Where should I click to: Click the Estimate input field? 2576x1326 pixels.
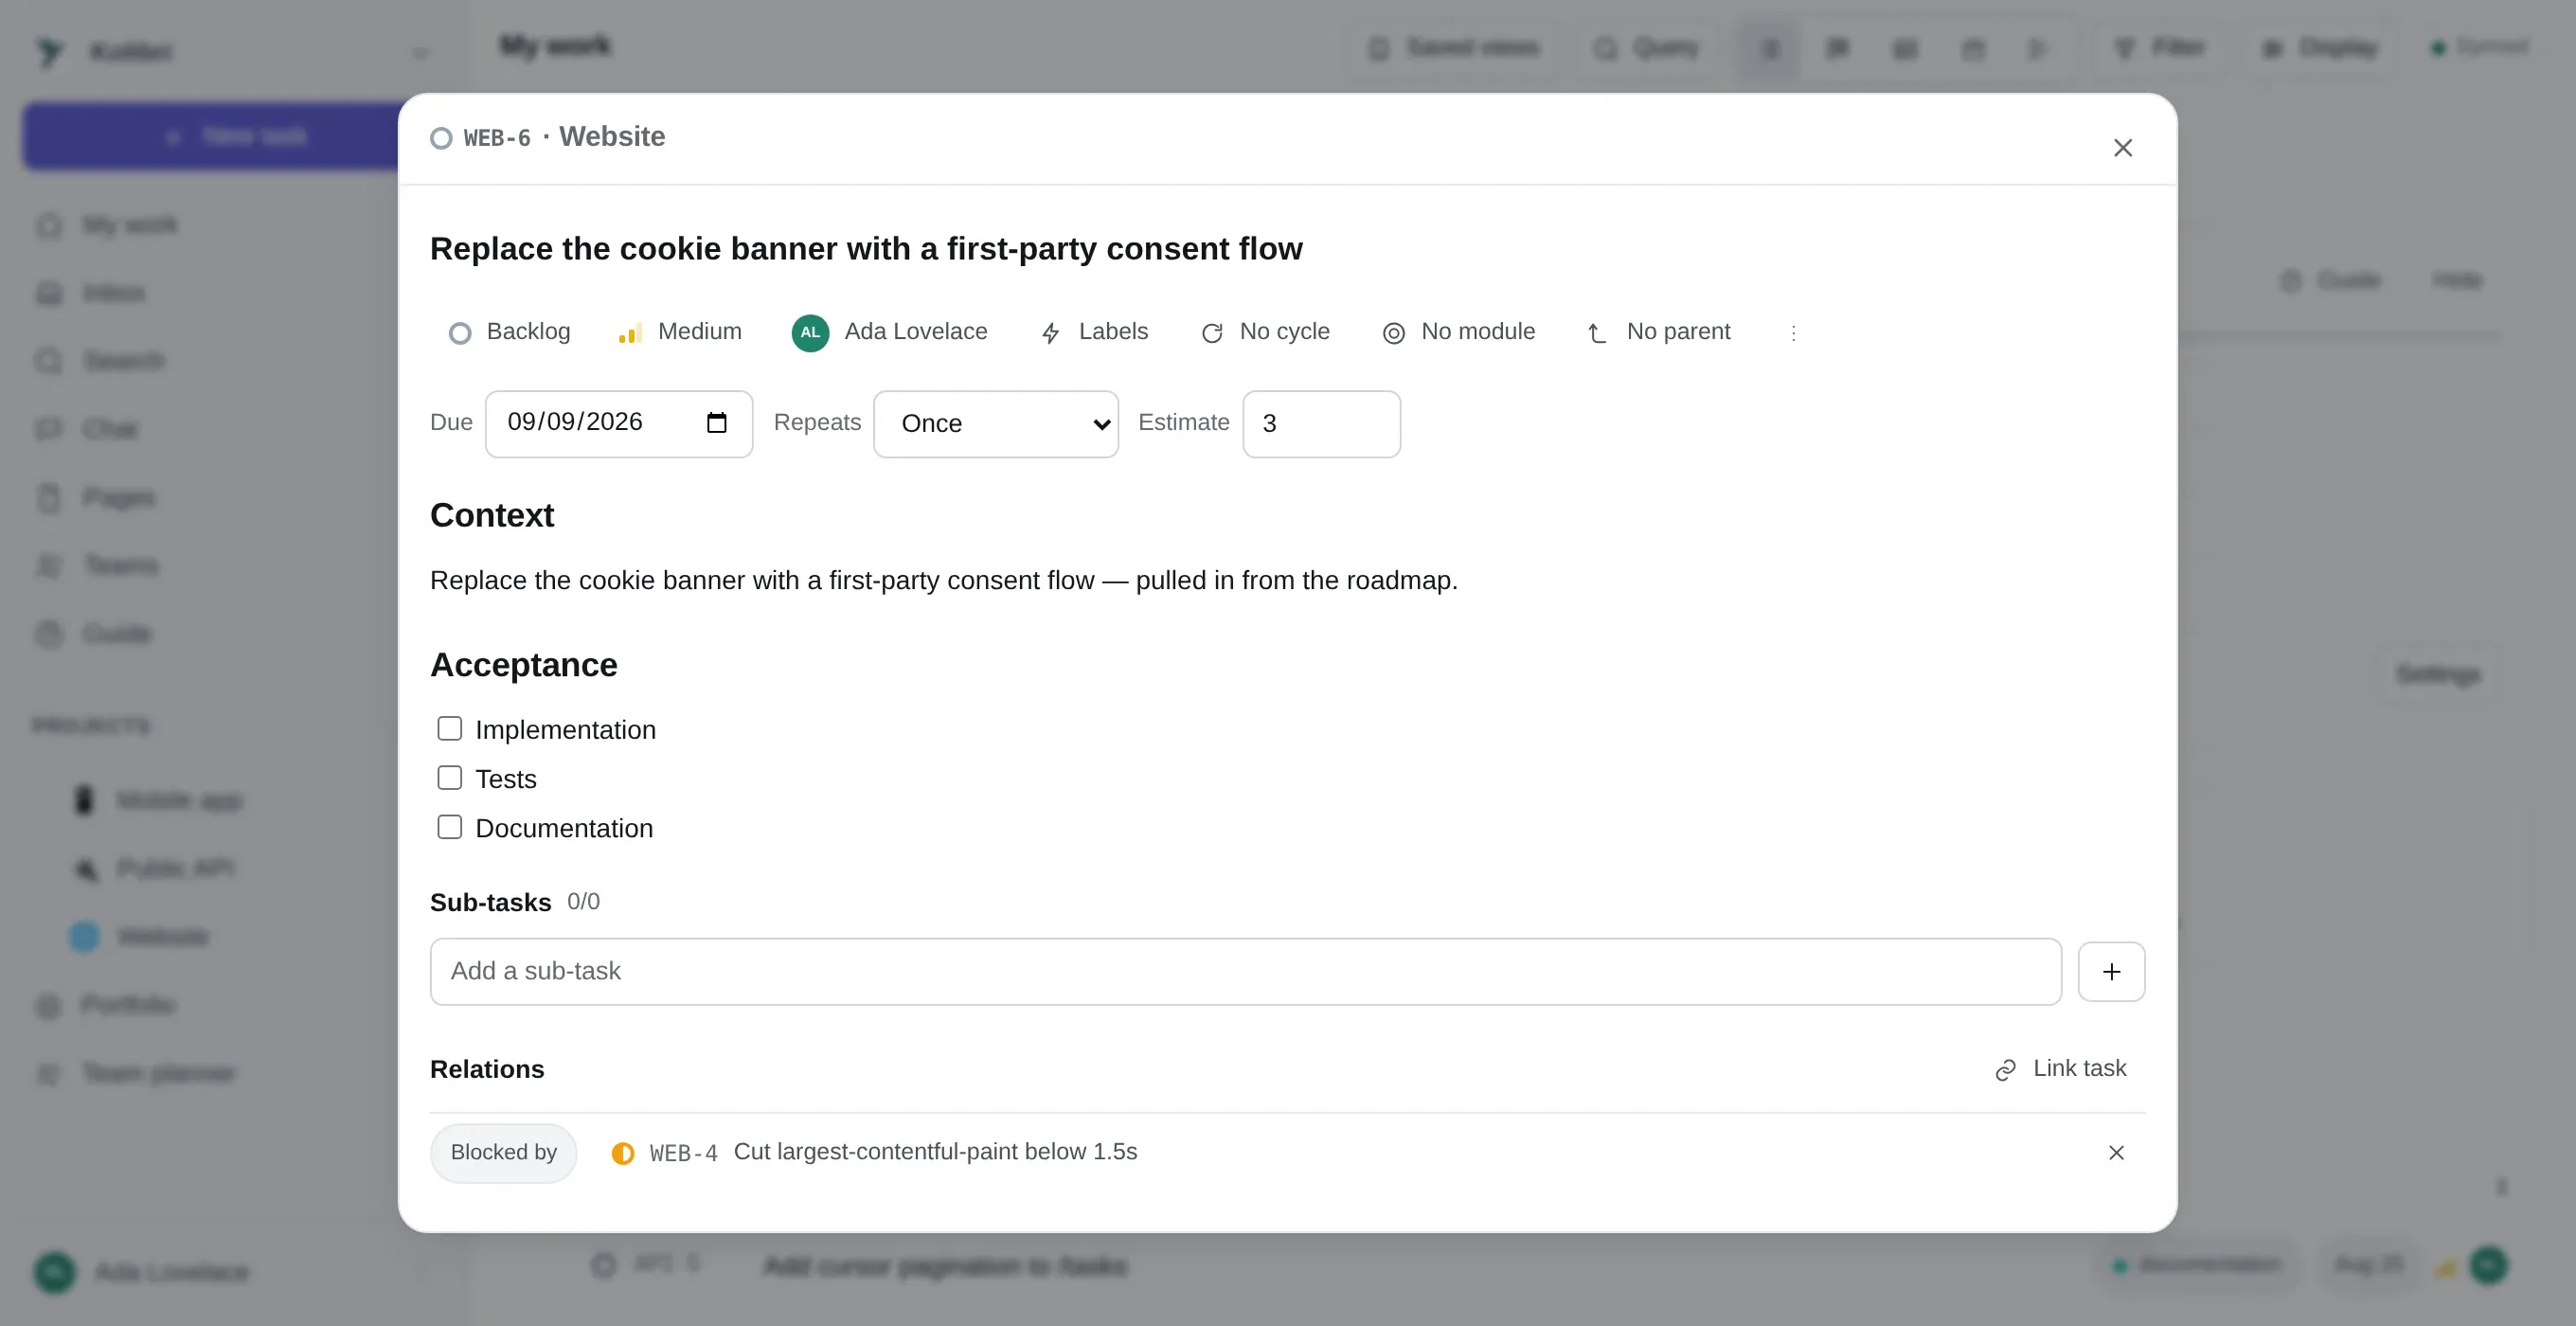[1321, 424]
